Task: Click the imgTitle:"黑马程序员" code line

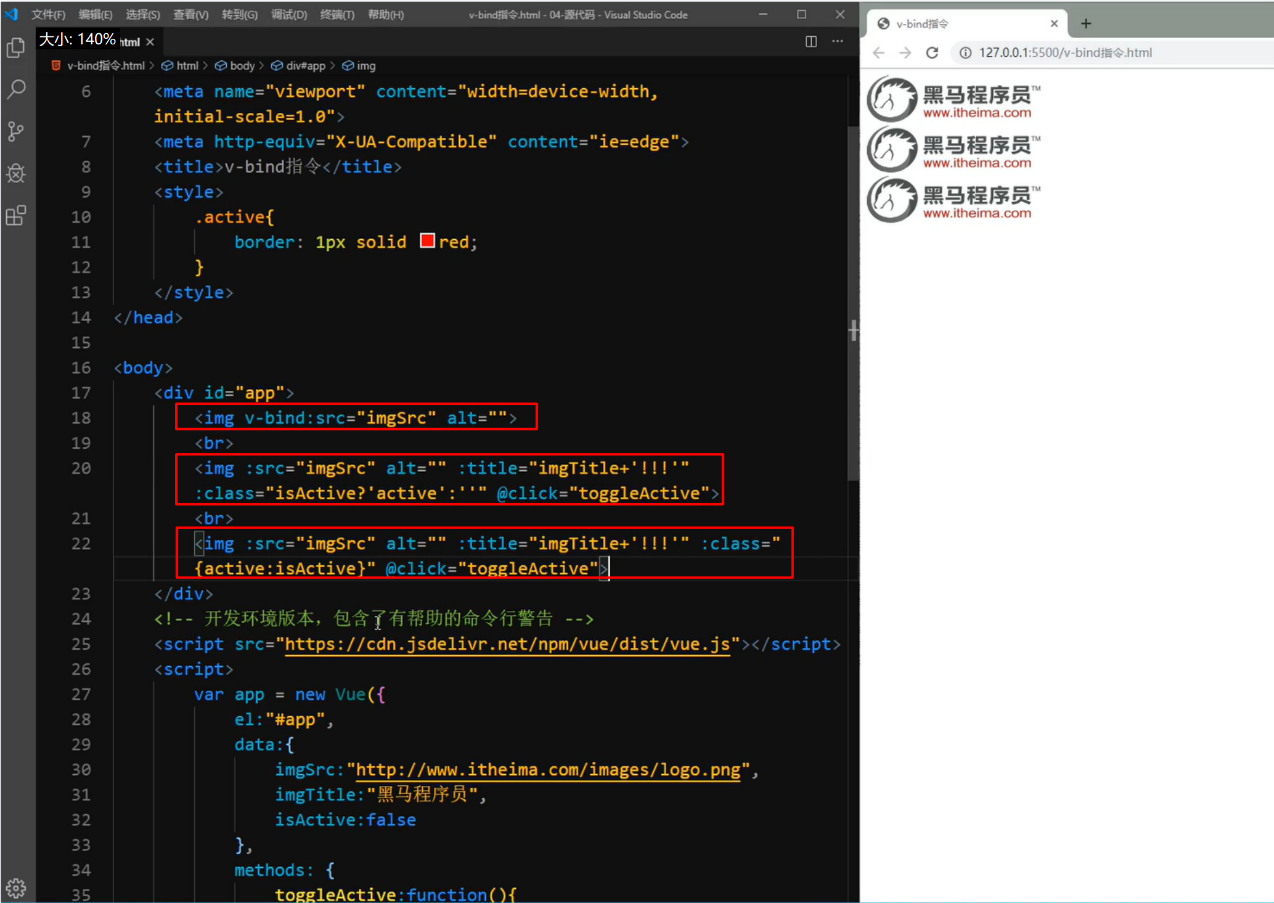Action: click(380, 795)
